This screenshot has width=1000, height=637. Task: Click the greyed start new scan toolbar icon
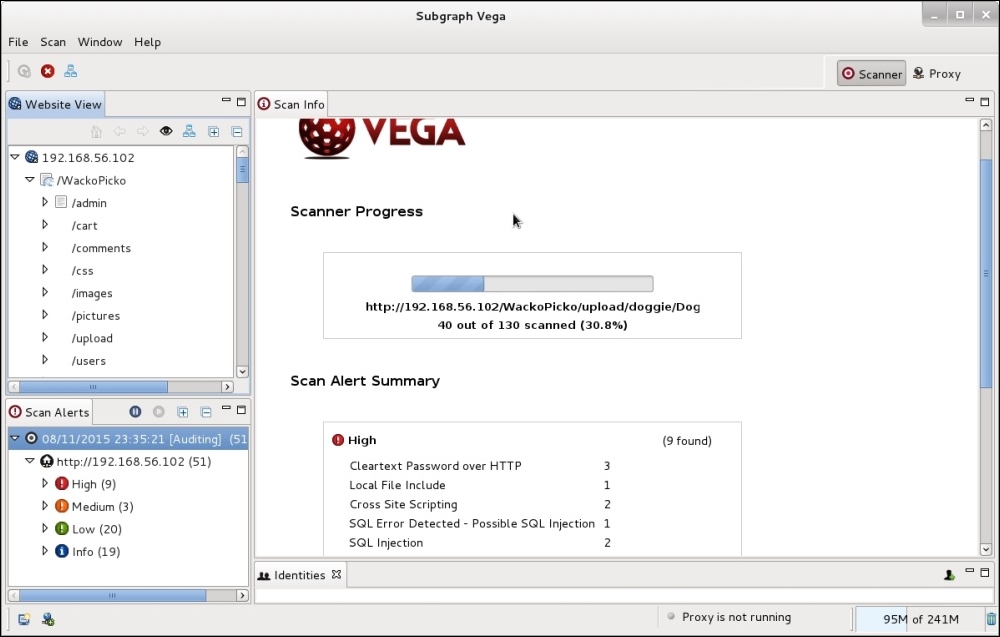[x=24, y=71]
